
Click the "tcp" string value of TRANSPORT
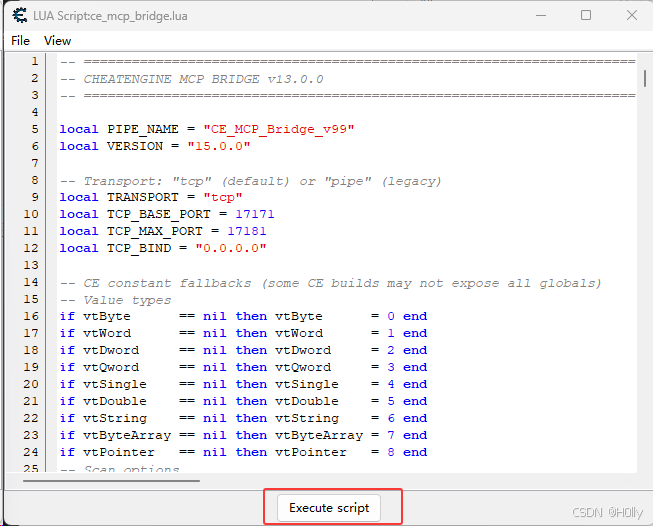click(x=222, y=197)
